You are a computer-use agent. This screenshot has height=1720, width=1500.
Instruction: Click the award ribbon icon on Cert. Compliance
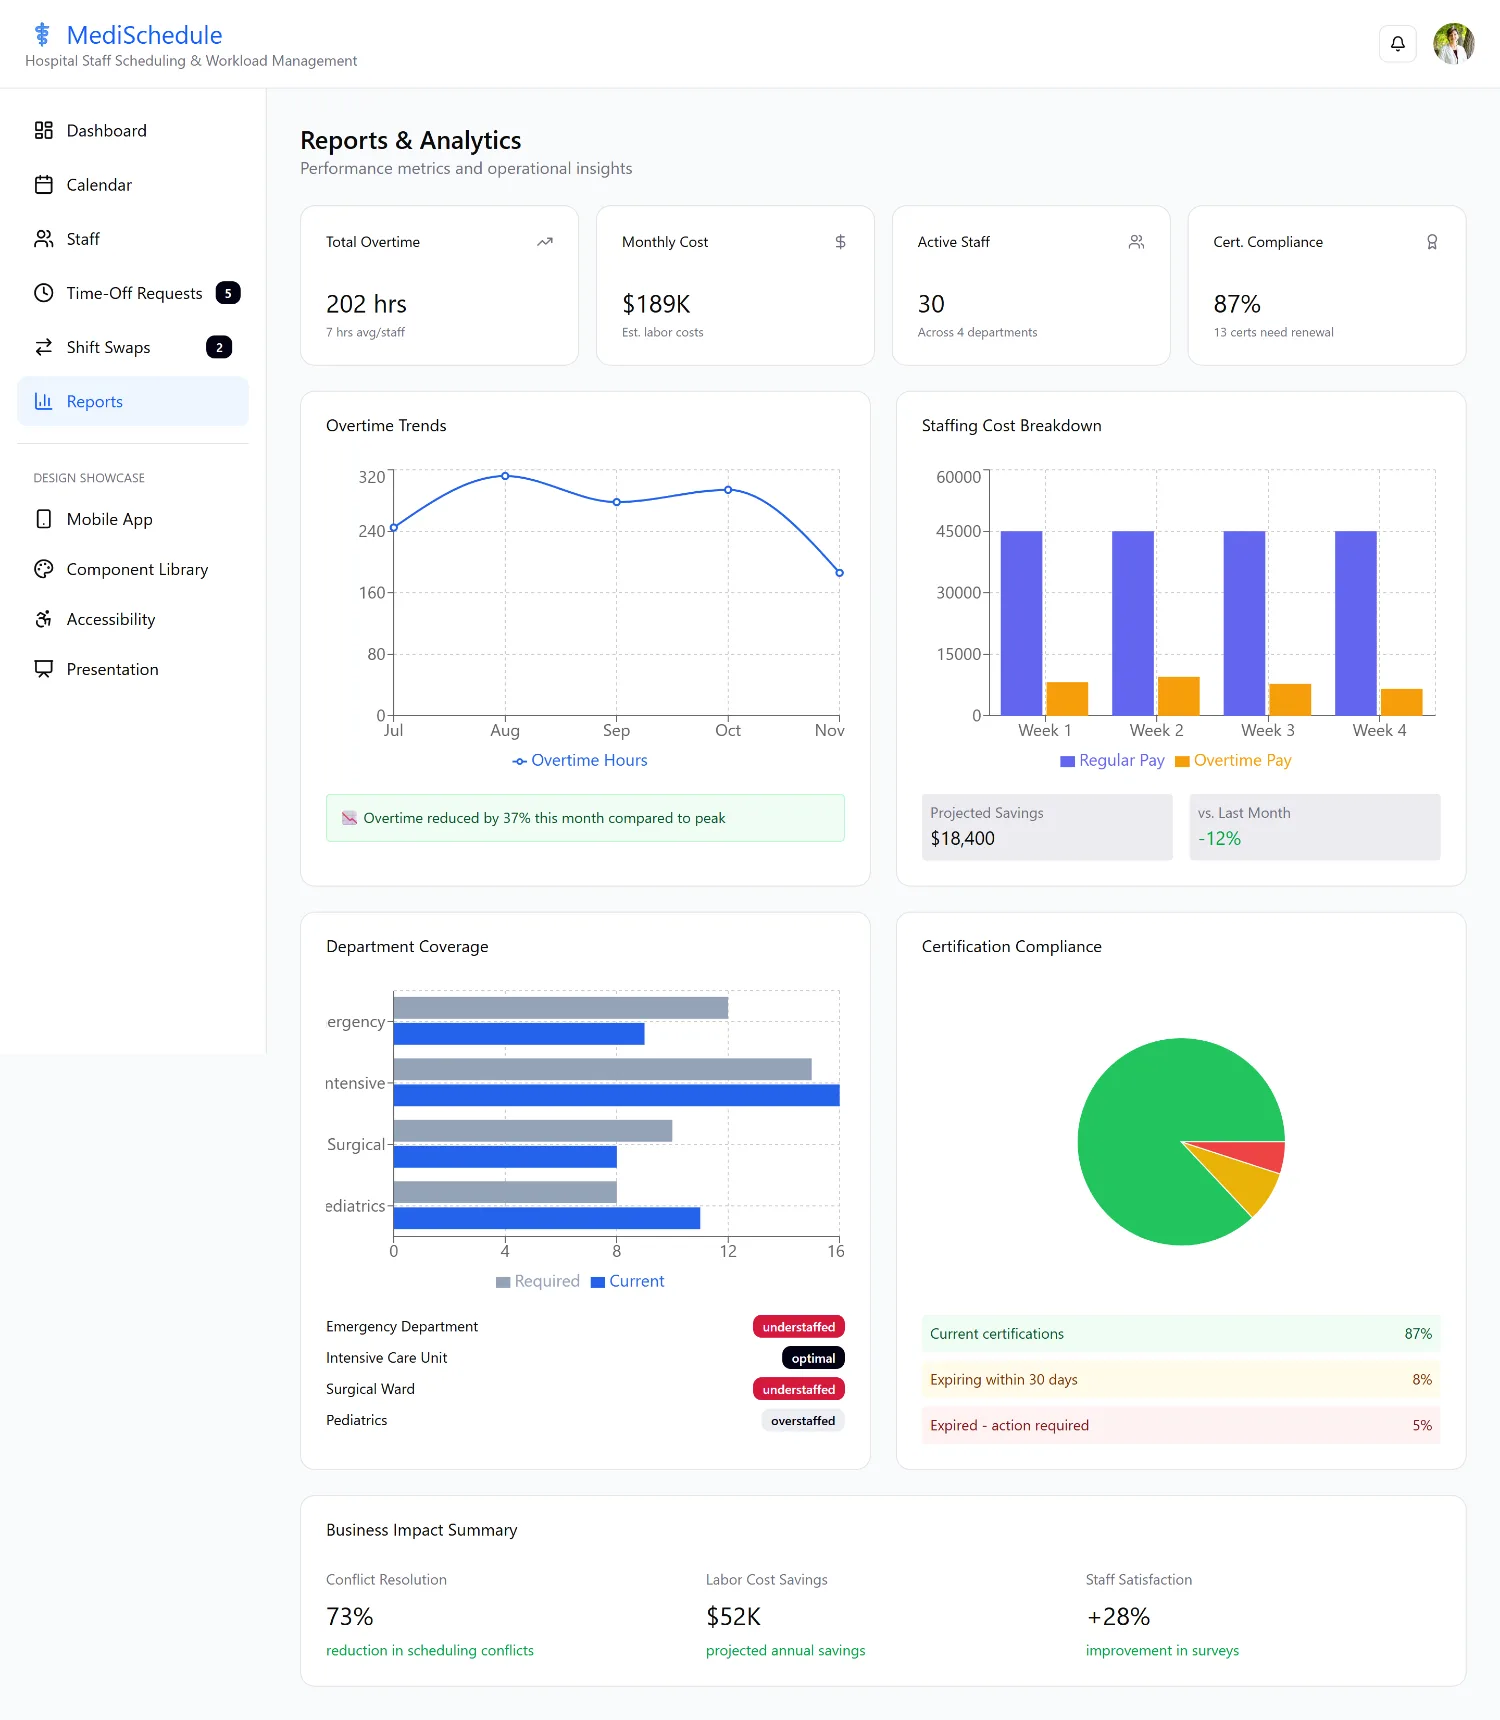point(1432,242)
